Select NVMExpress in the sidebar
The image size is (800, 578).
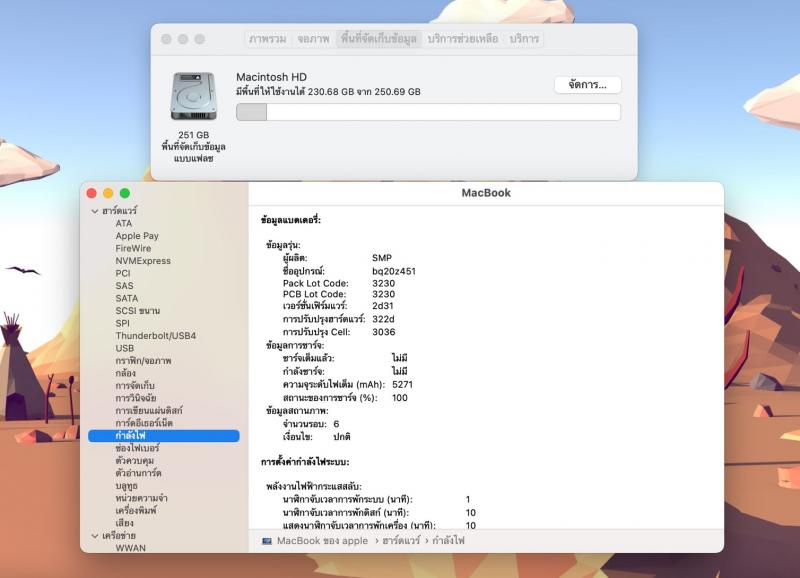[x=143, y=261]
